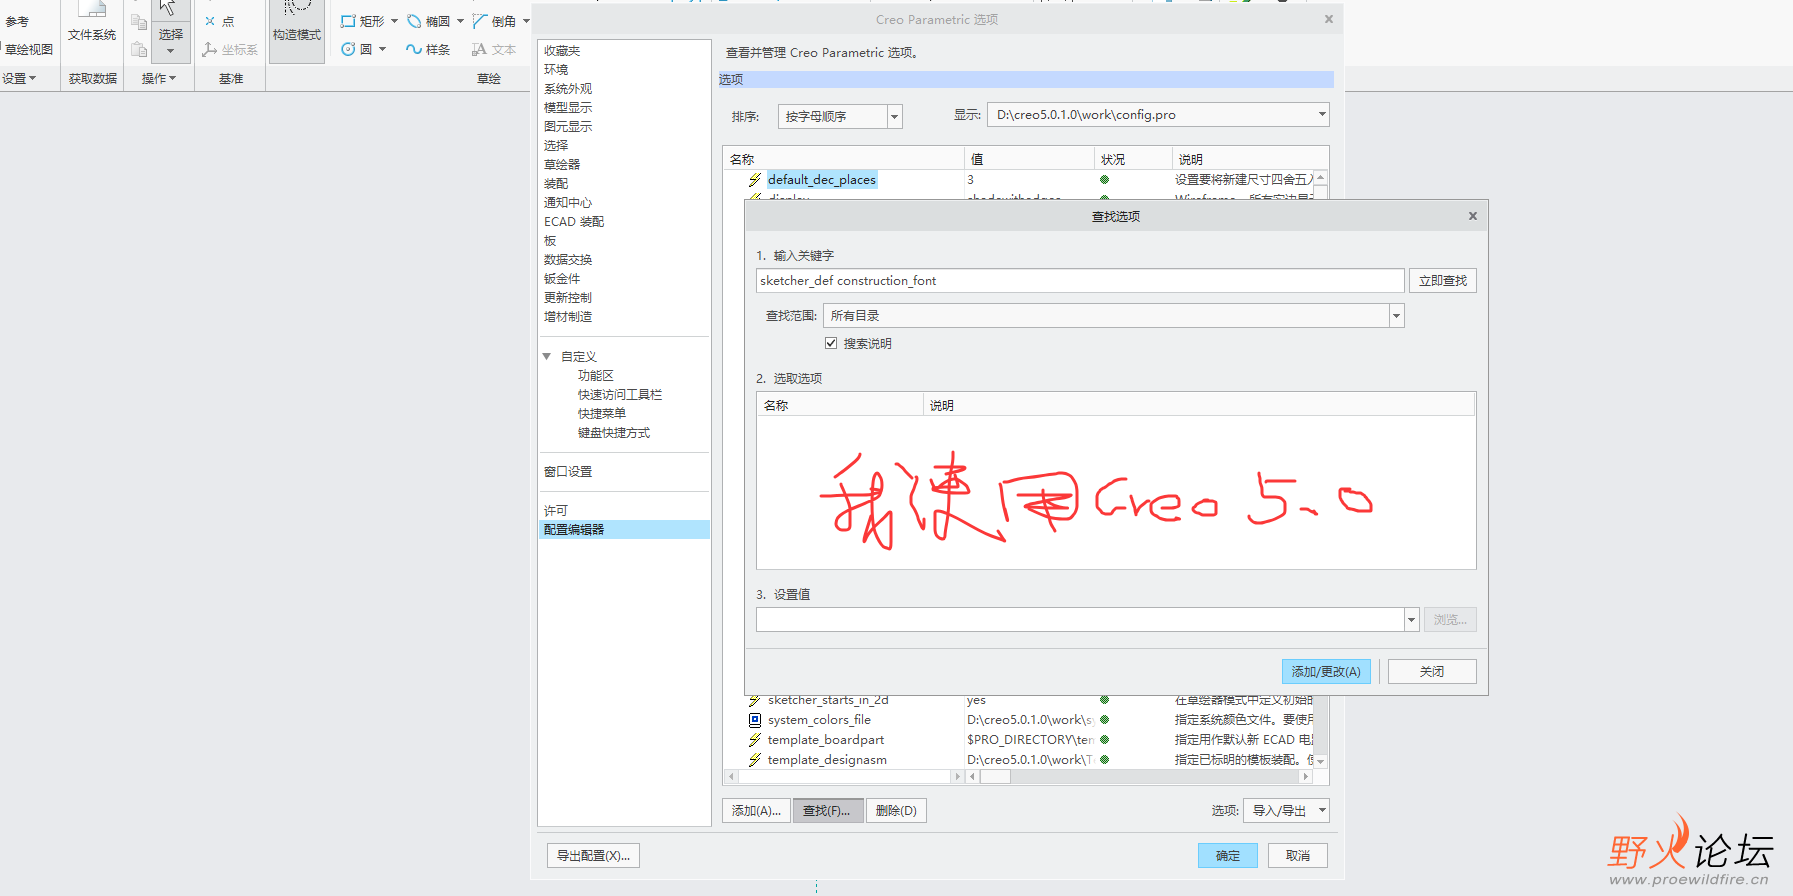This screenshot has width=1793, height=896.
Task: Click the lightning icon beside template_boardpart
Action: pos(755,740)
